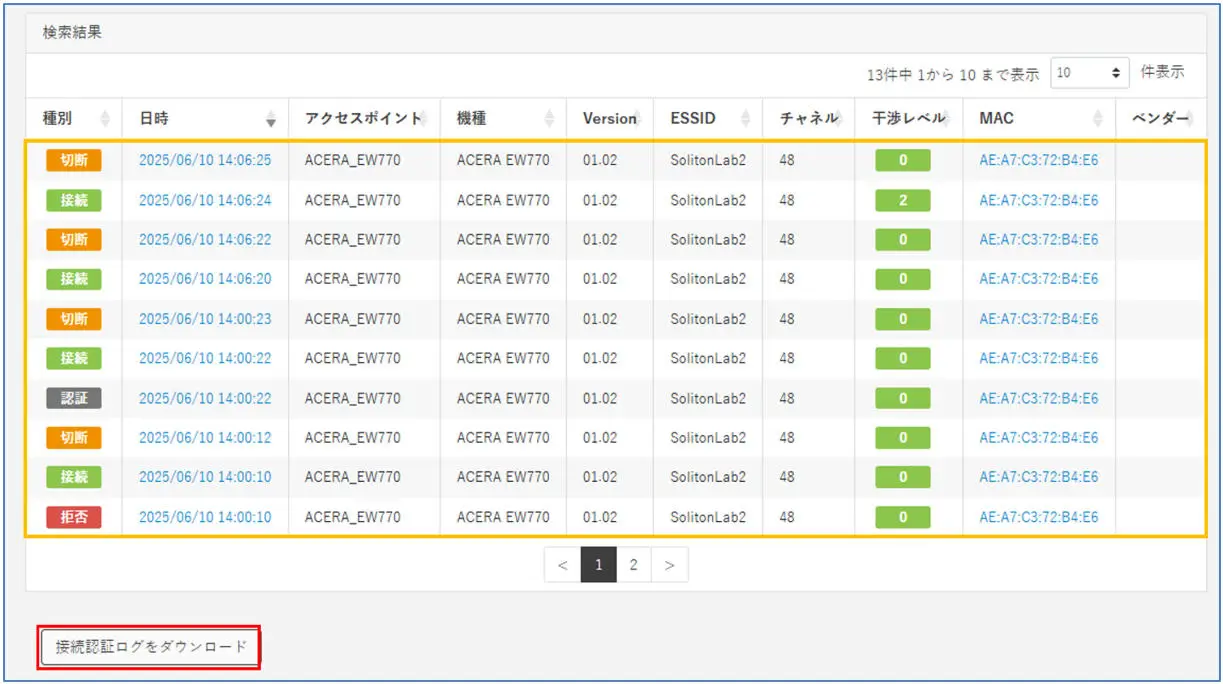Sort by 日時 column sort arrows
Image resolution: width=1223 pixels, height=684 pixels.
(271, 119)
